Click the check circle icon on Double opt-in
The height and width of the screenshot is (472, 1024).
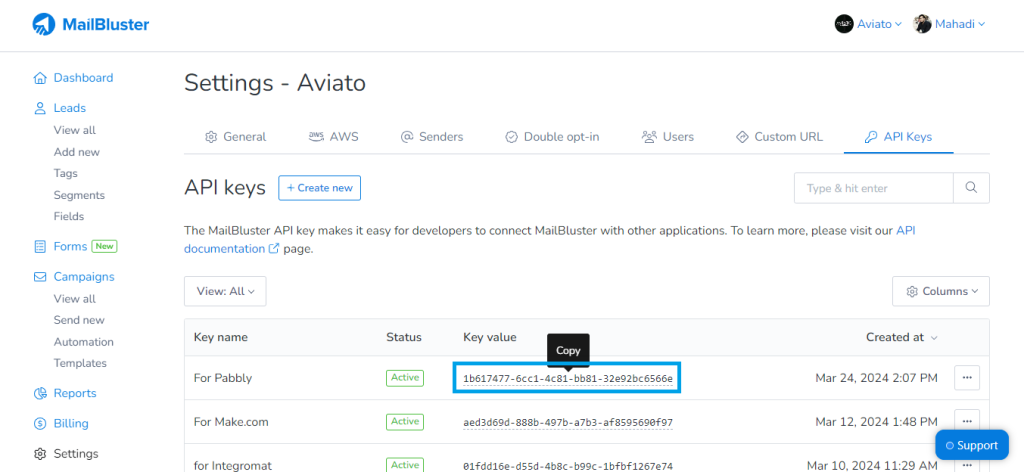click(x=512, y=137)
